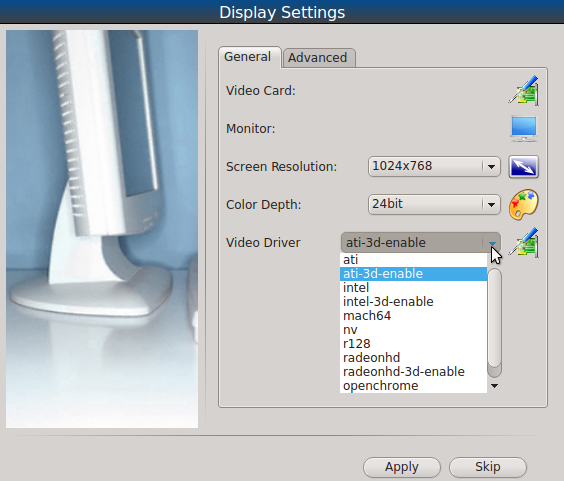
Task: Choose the radeonhd driver
Action: 413,358
